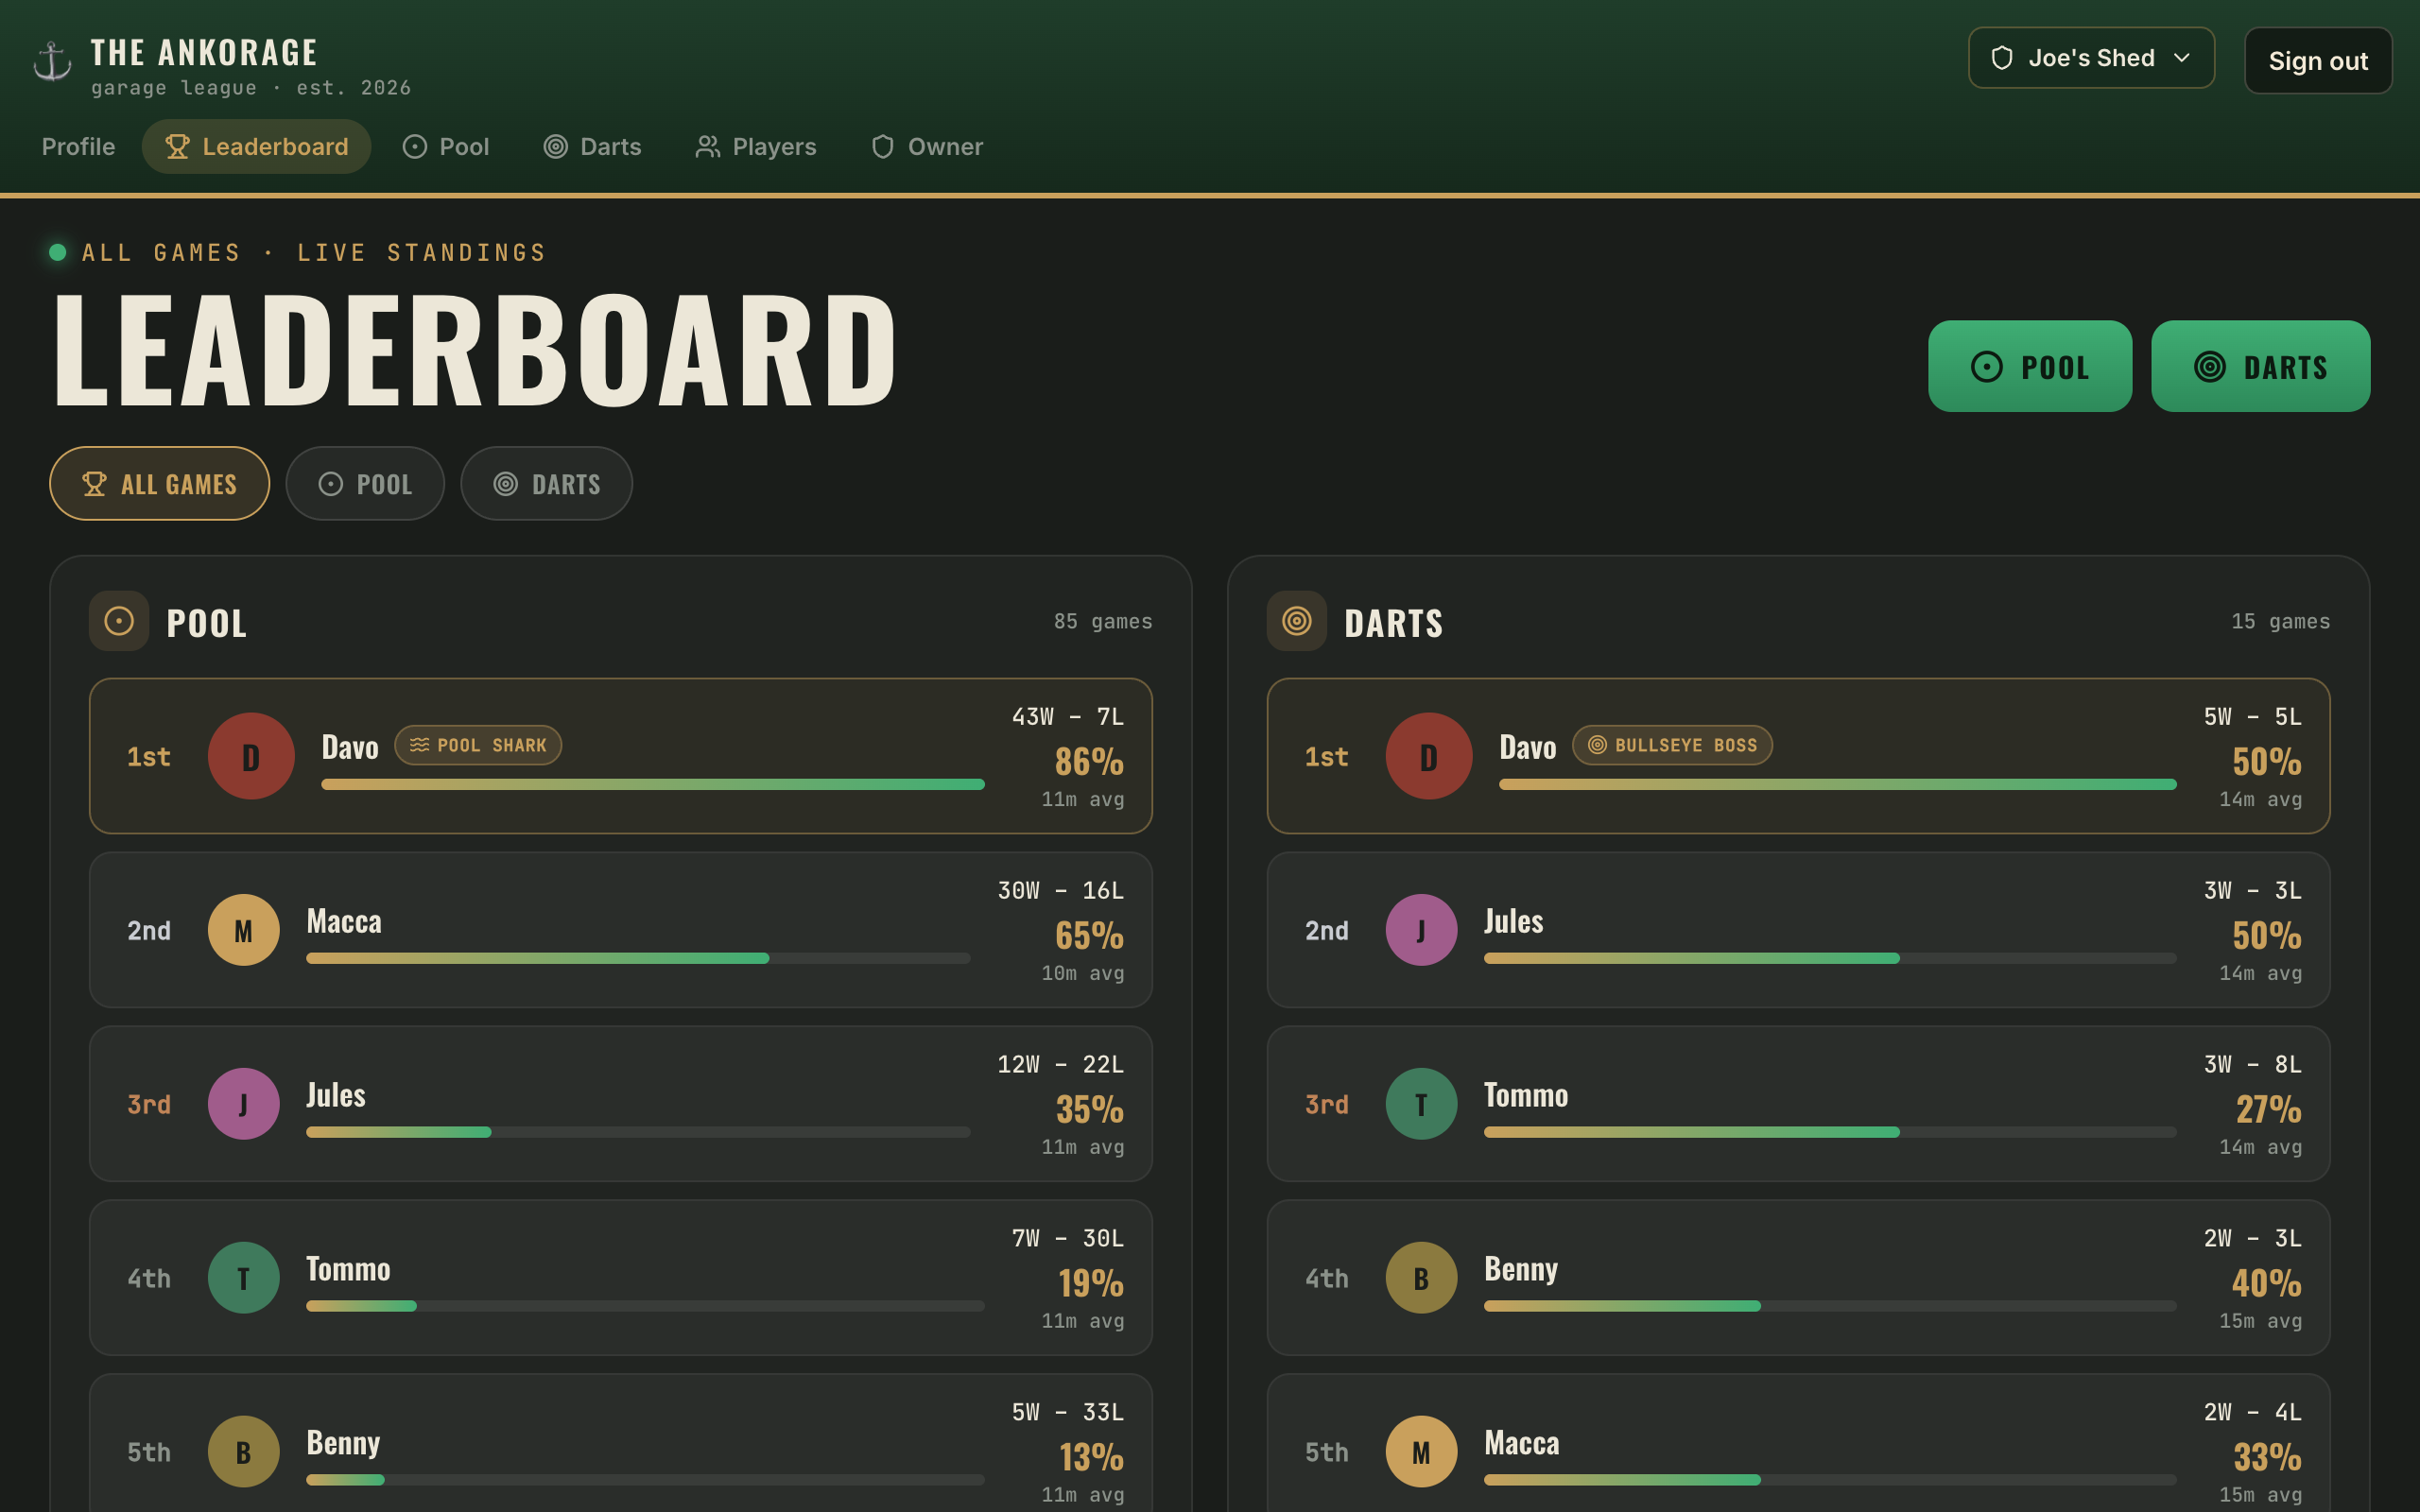The height and width of the screenshot is (1512, 2420).
Task: Click Macca's Pool win-rate progress bar
Action: (638, 958)
